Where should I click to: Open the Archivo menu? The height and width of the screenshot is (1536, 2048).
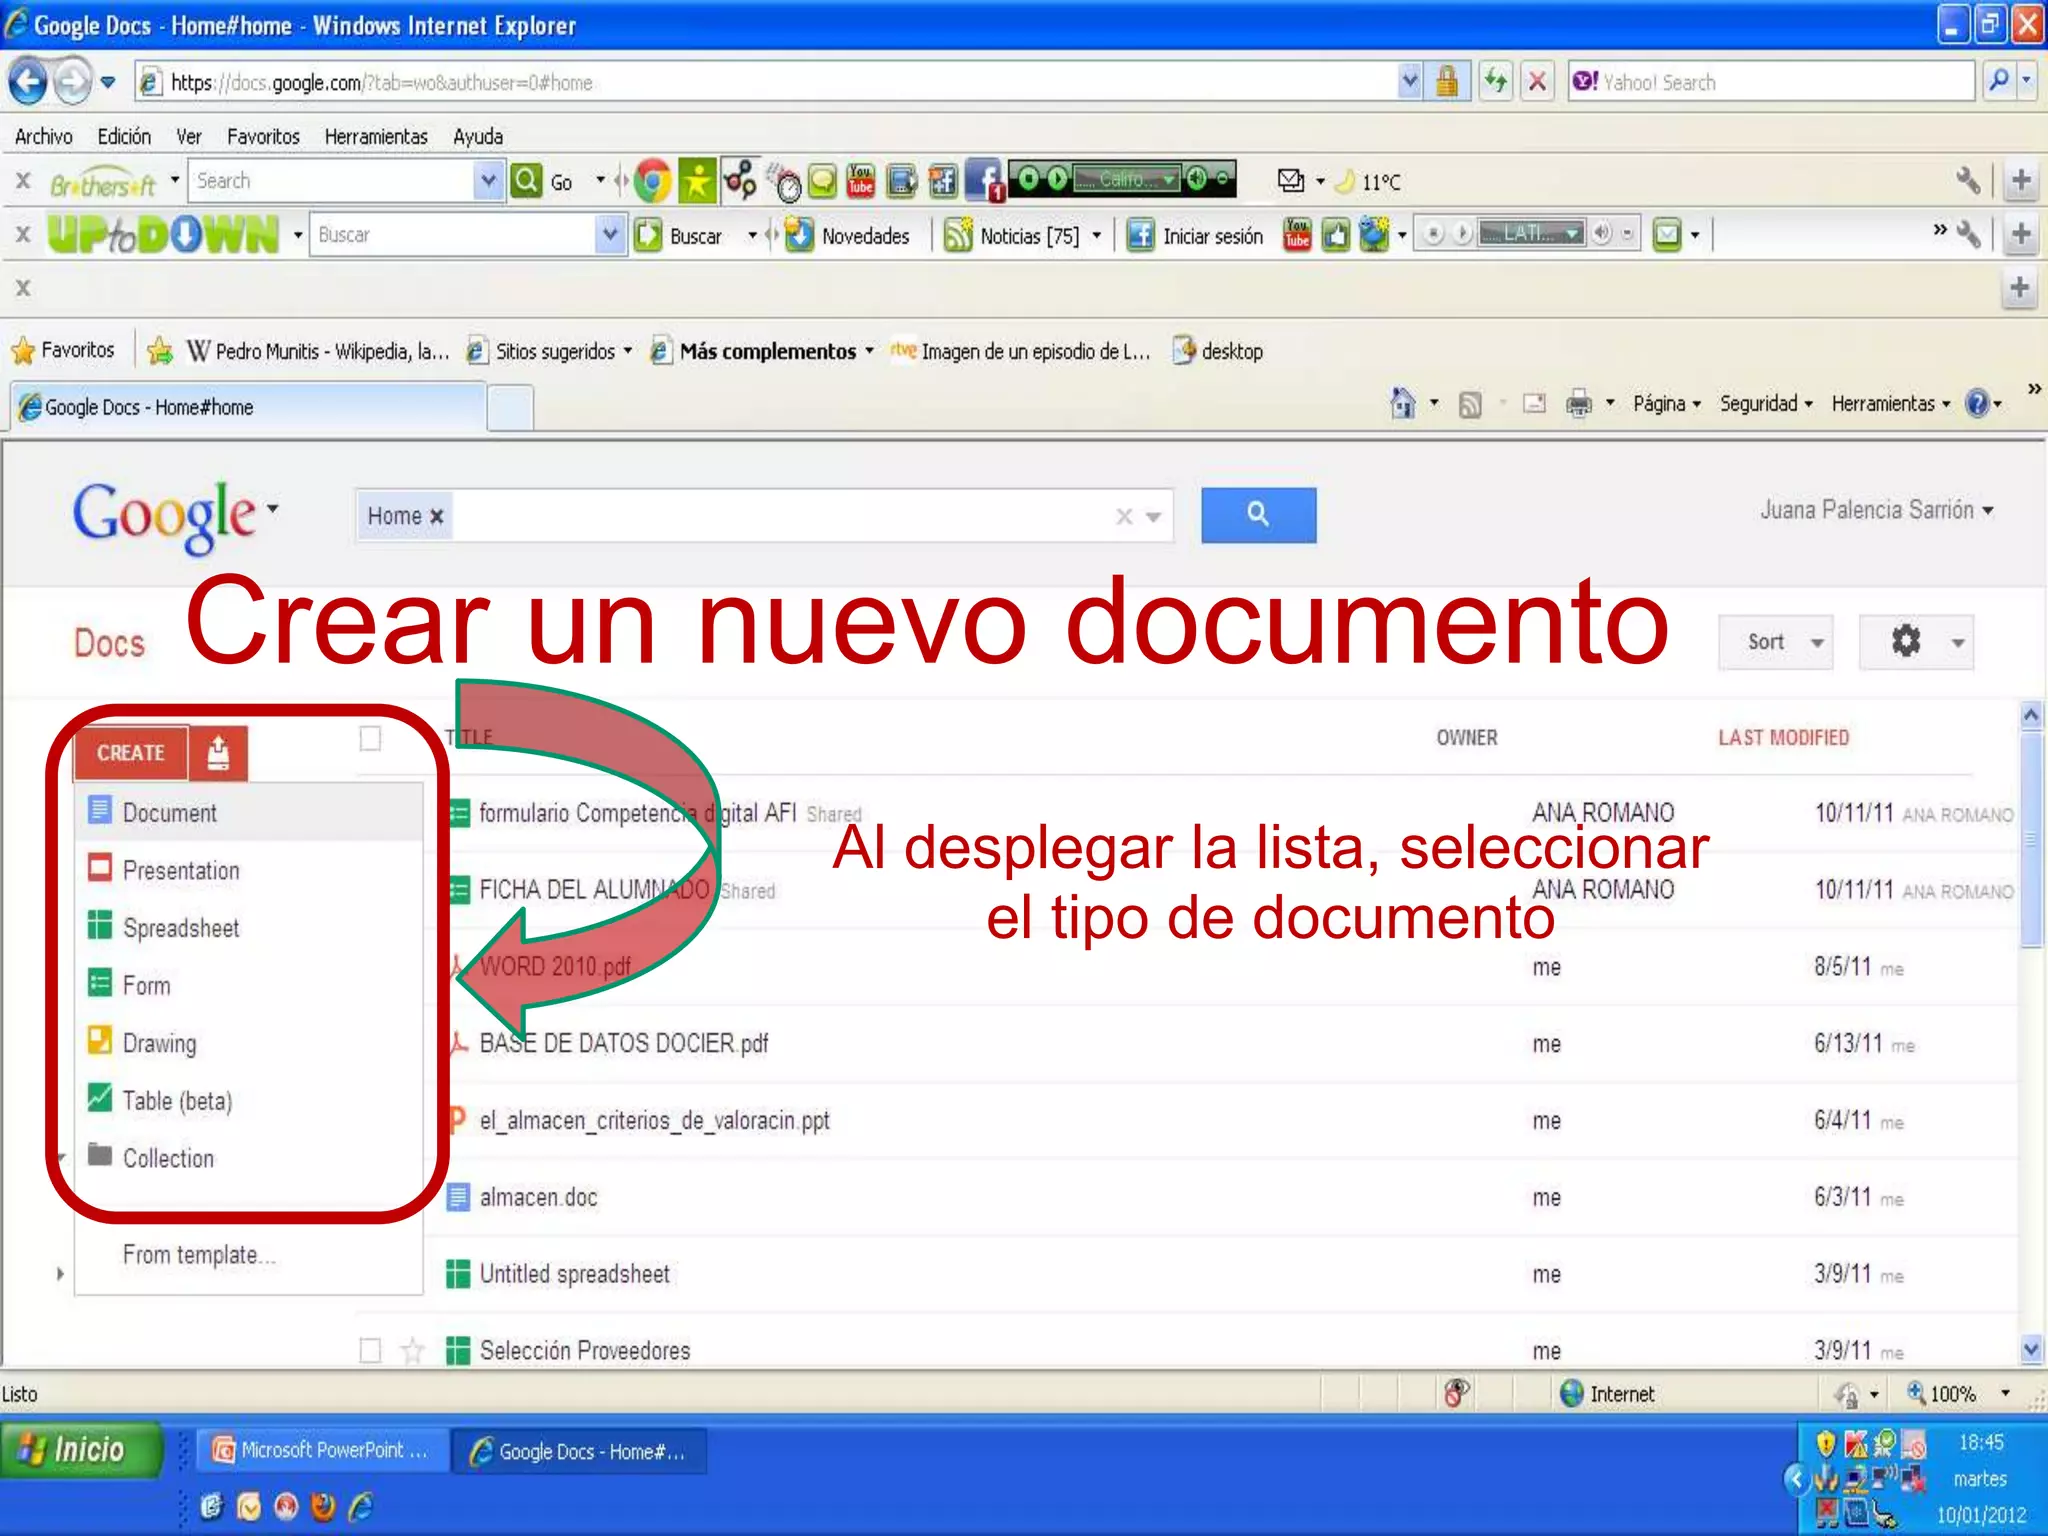click(43, 136)
